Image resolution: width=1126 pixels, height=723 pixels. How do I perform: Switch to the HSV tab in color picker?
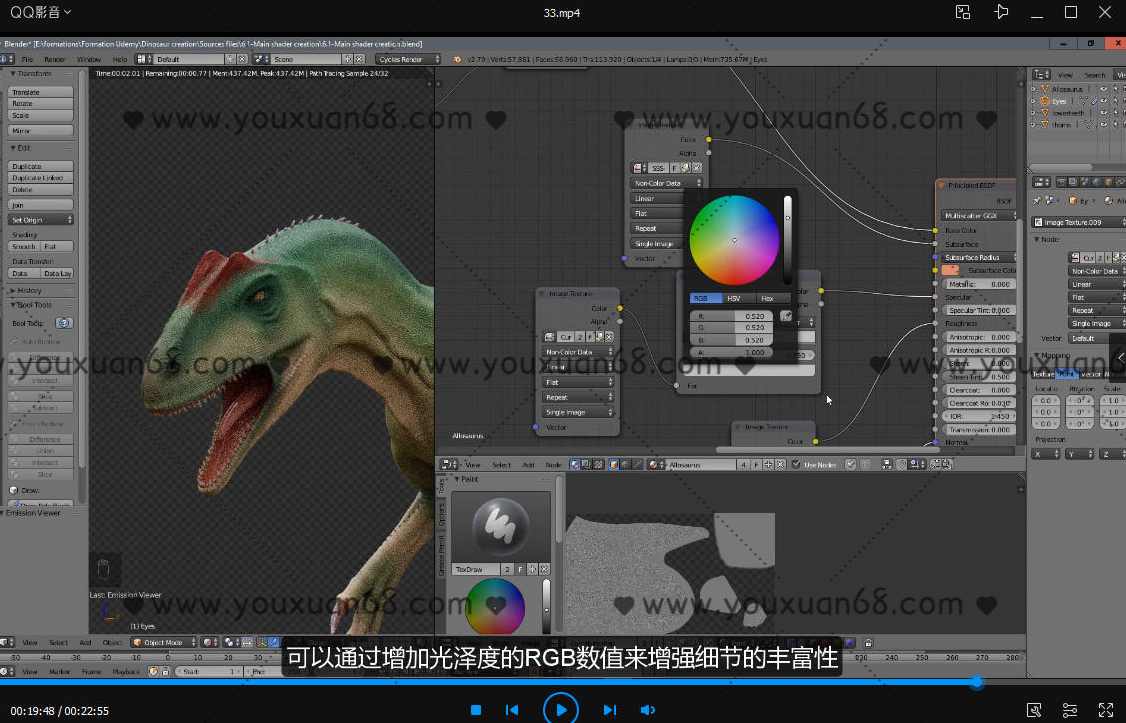click(733, 298)
